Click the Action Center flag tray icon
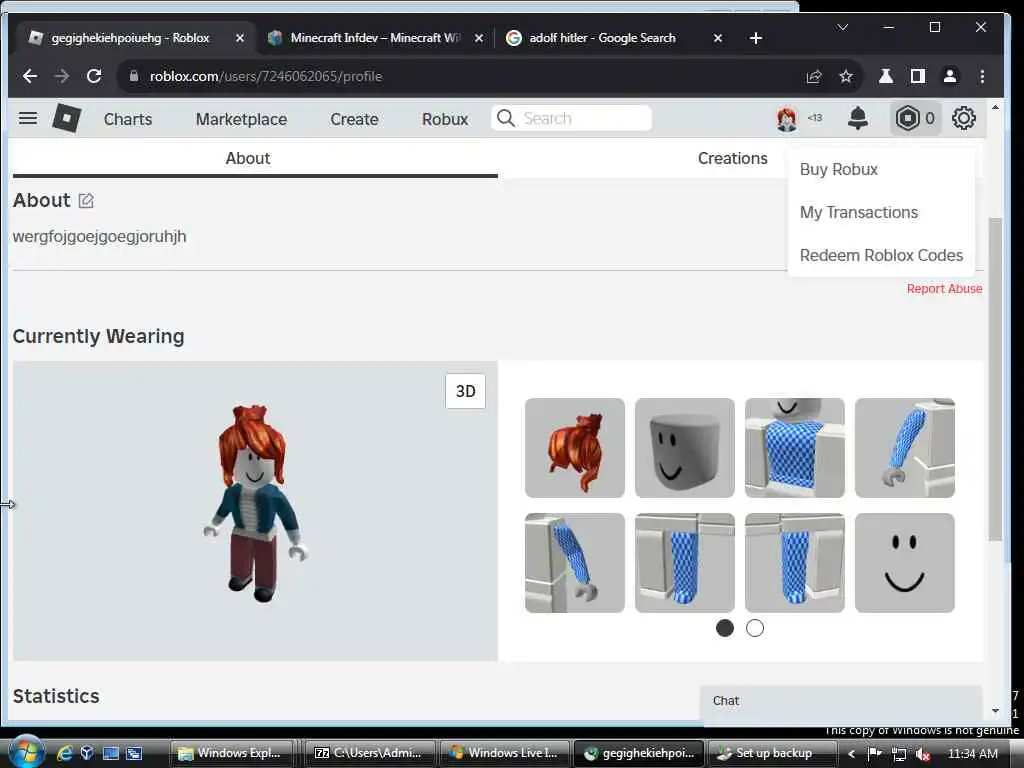The width and height of the screenshot is (1024, 768). pyautogui.click(x=875, y=754)
